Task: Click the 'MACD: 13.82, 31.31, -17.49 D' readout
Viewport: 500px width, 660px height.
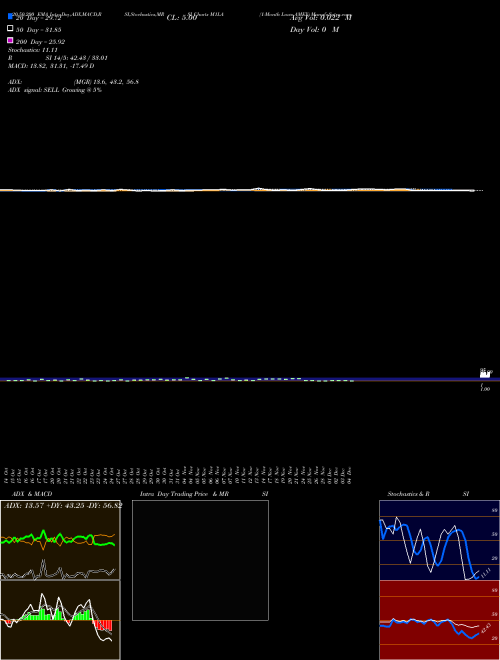Action: point(51,66)
